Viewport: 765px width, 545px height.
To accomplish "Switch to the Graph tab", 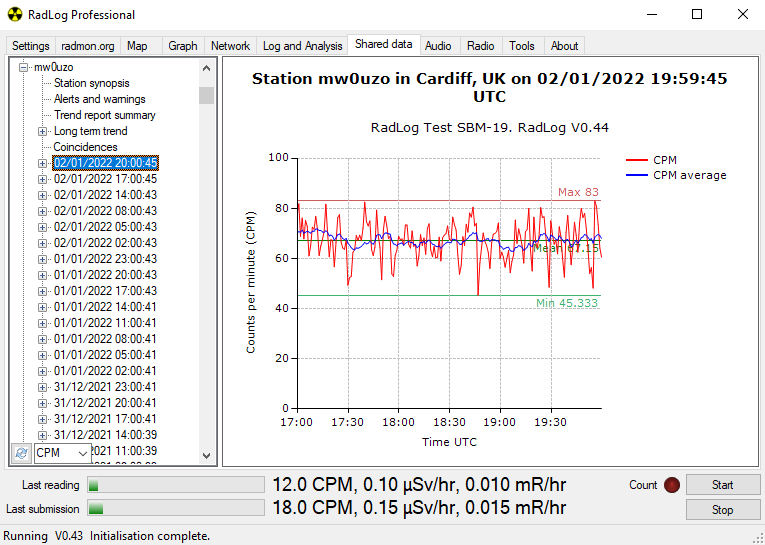I will click(x=183, y=46).
